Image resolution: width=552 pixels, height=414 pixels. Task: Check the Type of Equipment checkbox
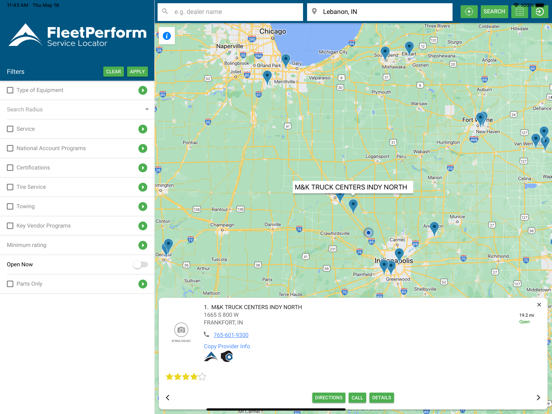point(10,90)
